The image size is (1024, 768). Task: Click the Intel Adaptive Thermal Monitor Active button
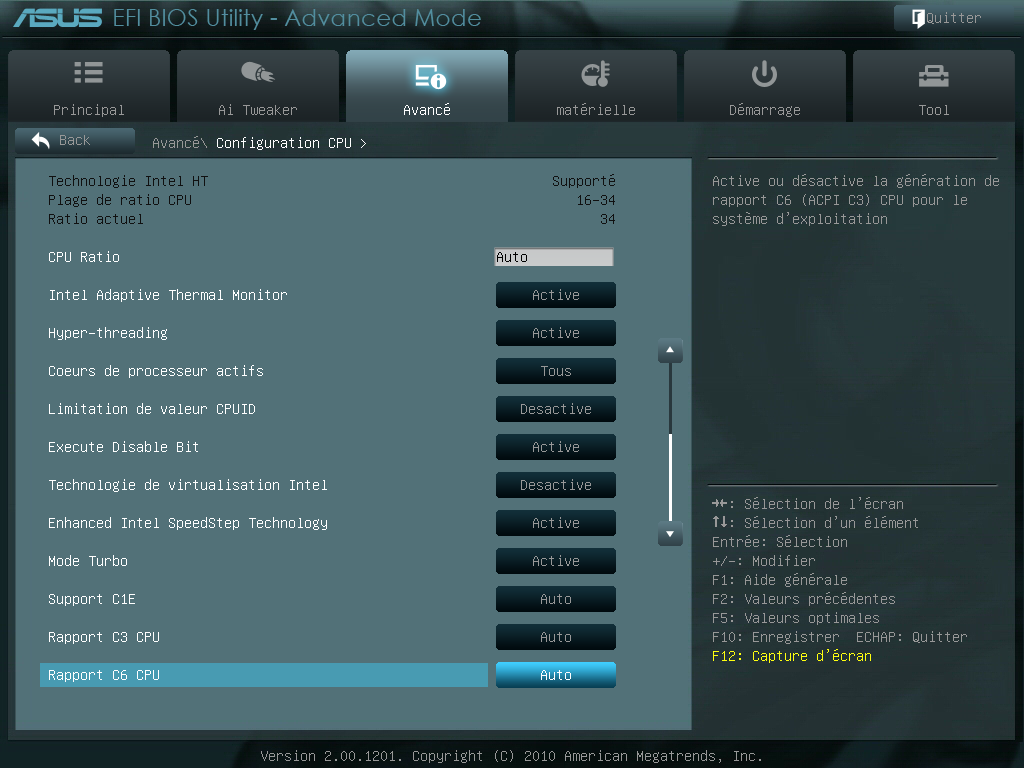(x=555, y=295)
